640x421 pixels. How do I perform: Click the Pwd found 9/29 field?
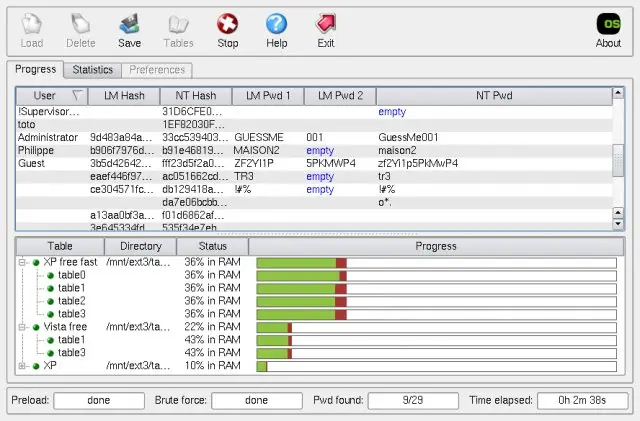point(413,400)
